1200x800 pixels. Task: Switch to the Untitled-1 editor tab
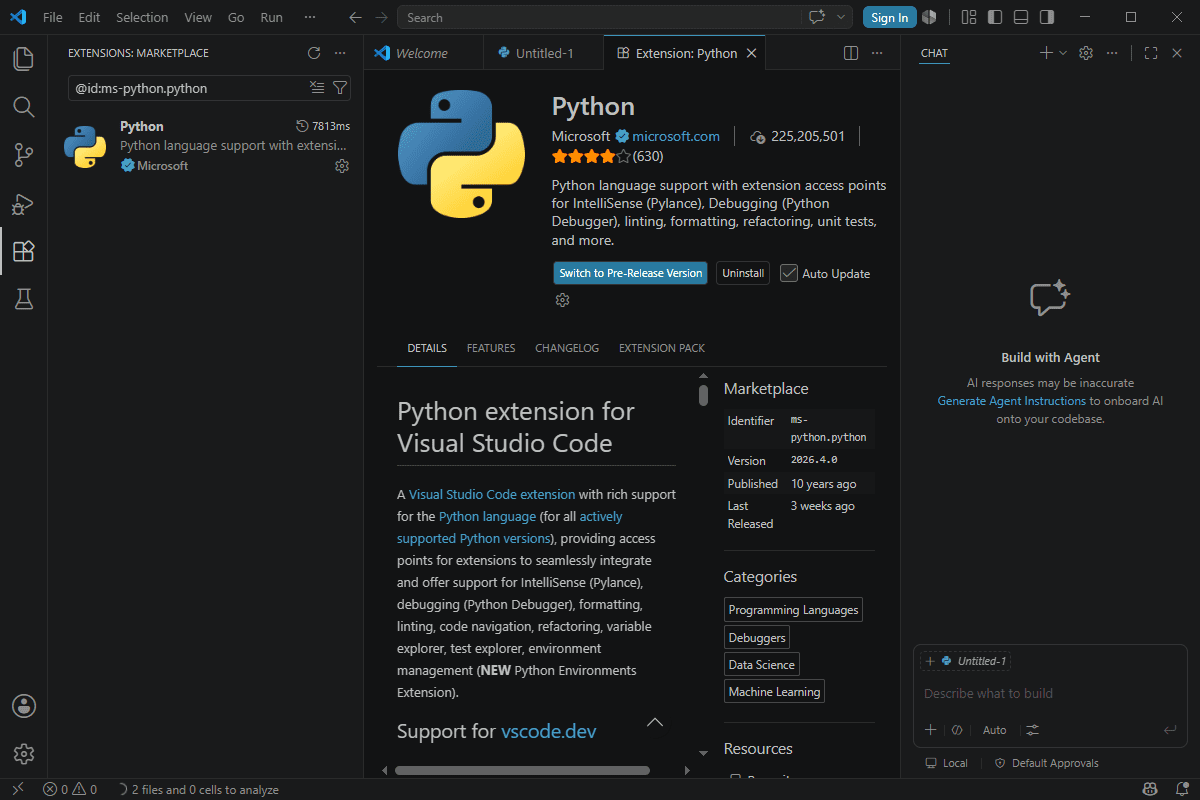click(x=544, y=53)
